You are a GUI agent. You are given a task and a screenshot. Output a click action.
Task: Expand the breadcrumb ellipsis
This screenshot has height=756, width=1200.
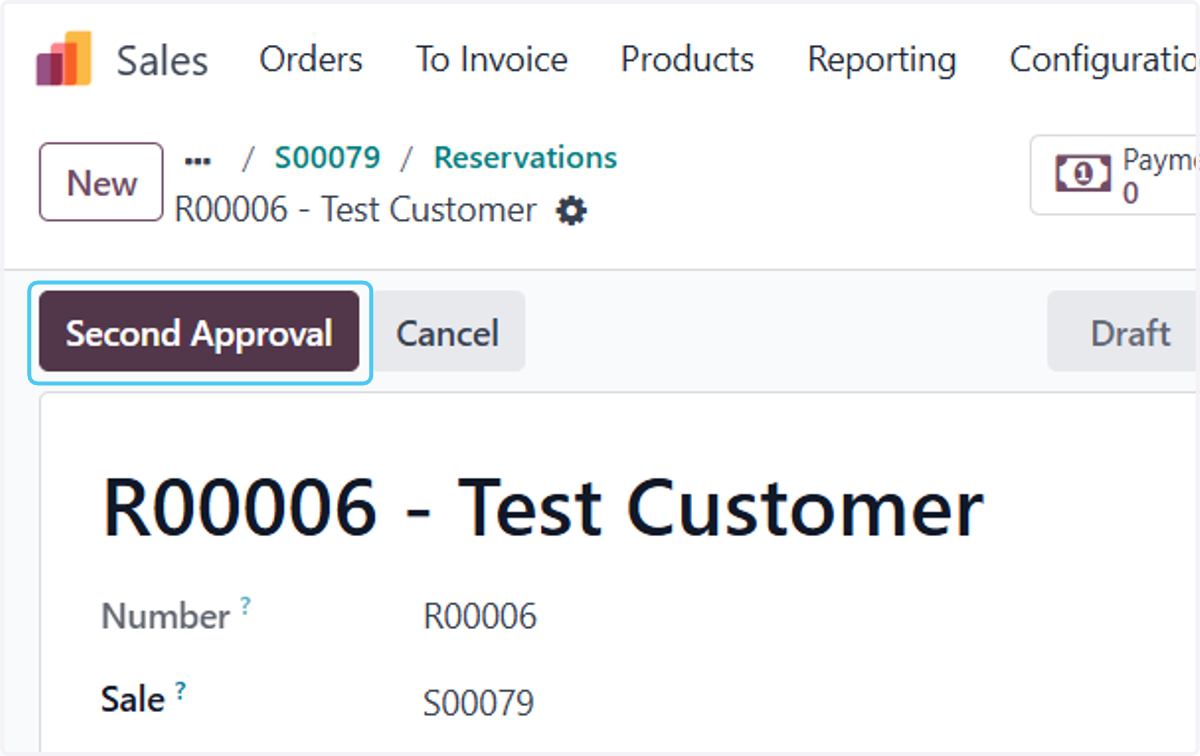click(199, 159)
